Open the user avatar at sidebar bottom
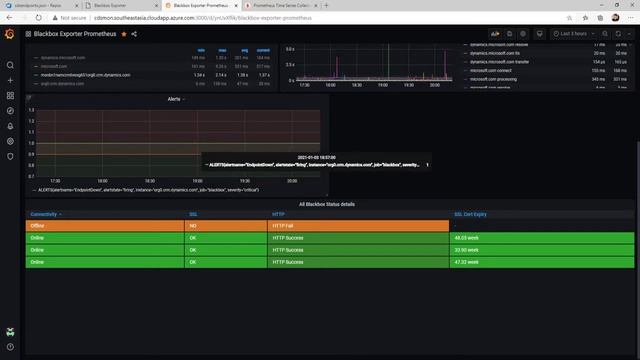The image size is (640, 360). [10, 332]
